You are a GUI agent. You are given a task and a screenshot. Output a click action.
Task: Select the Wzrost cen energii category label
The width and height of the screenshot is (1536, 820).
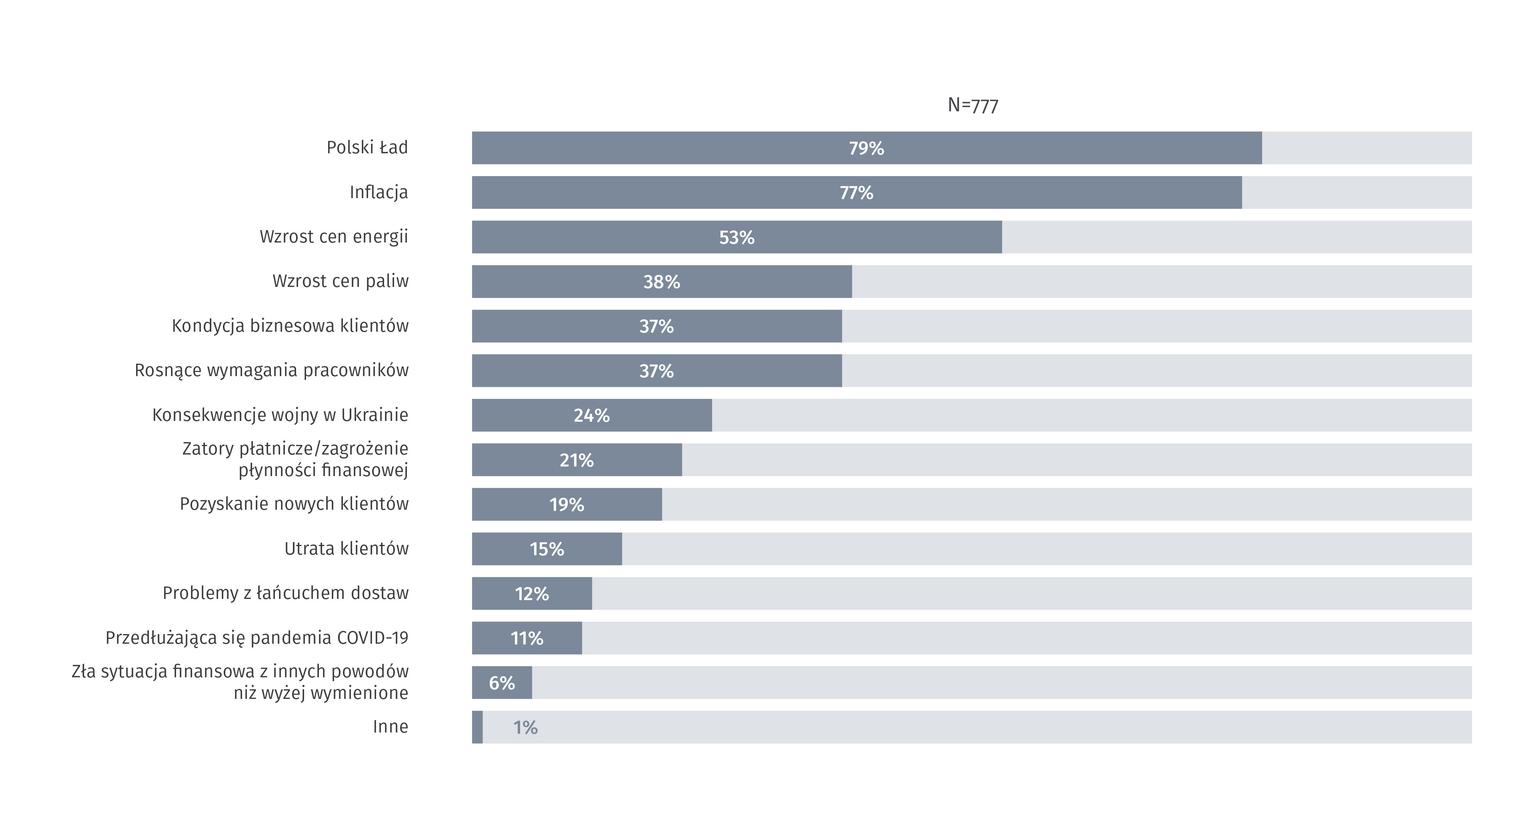[x=334, y=237]
